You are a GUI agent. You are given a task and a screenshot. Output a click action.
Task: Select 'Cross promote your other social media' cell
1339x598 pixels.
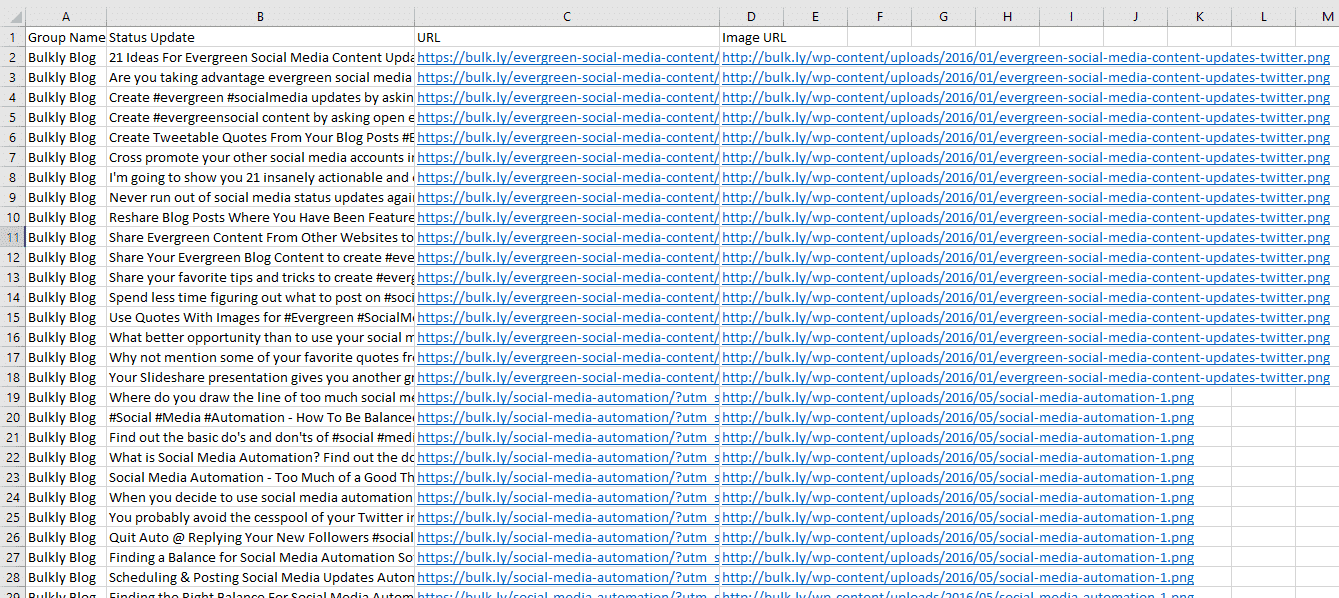[260, 157]
